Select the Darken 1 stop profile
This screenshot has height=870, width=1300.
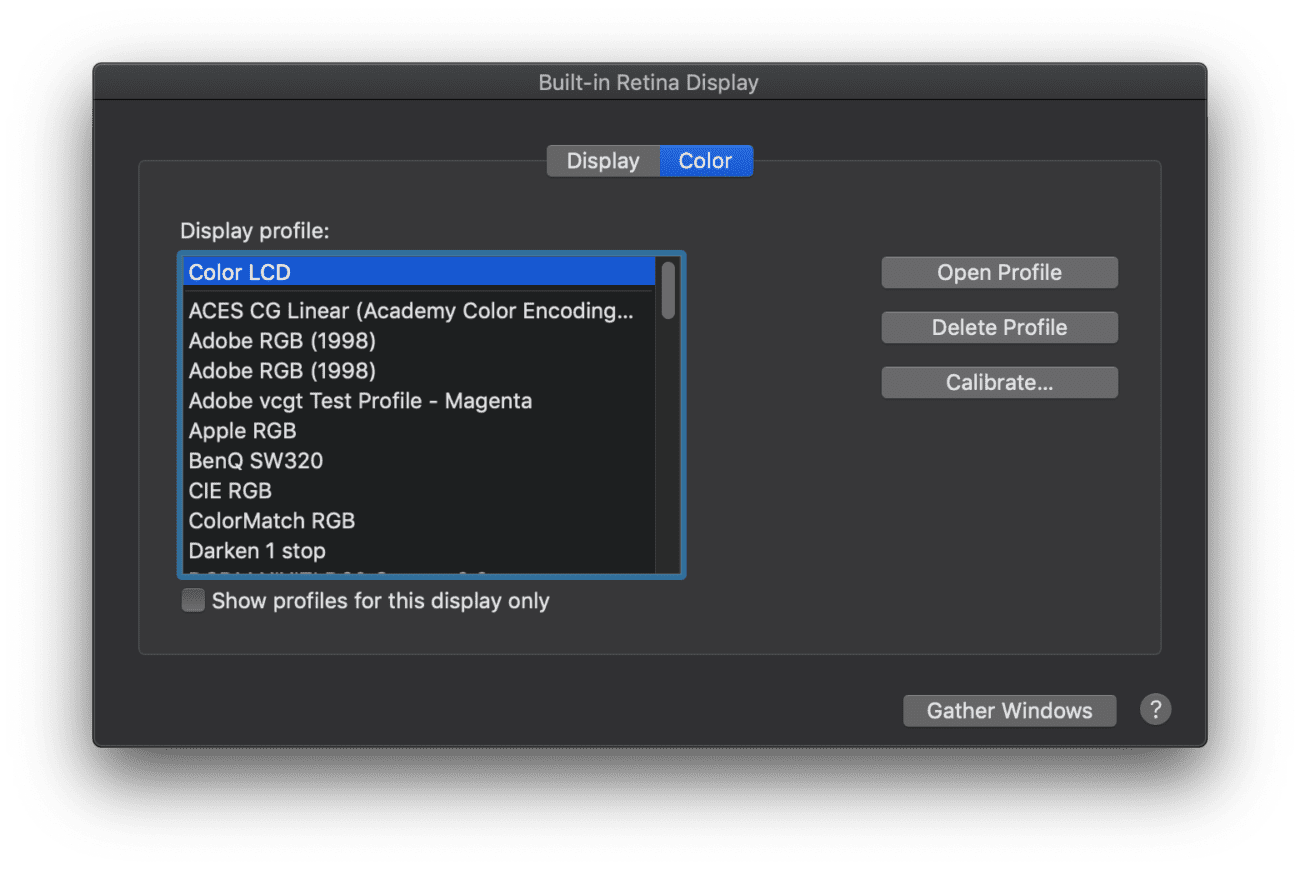click(x=400, y=550)
